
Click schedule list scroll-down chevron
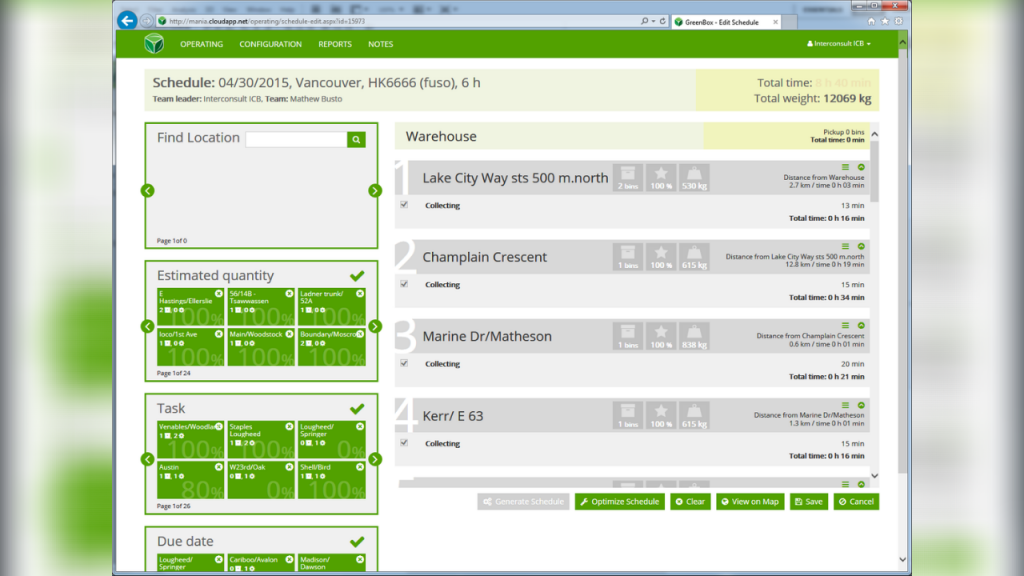(x=874, y=476)
